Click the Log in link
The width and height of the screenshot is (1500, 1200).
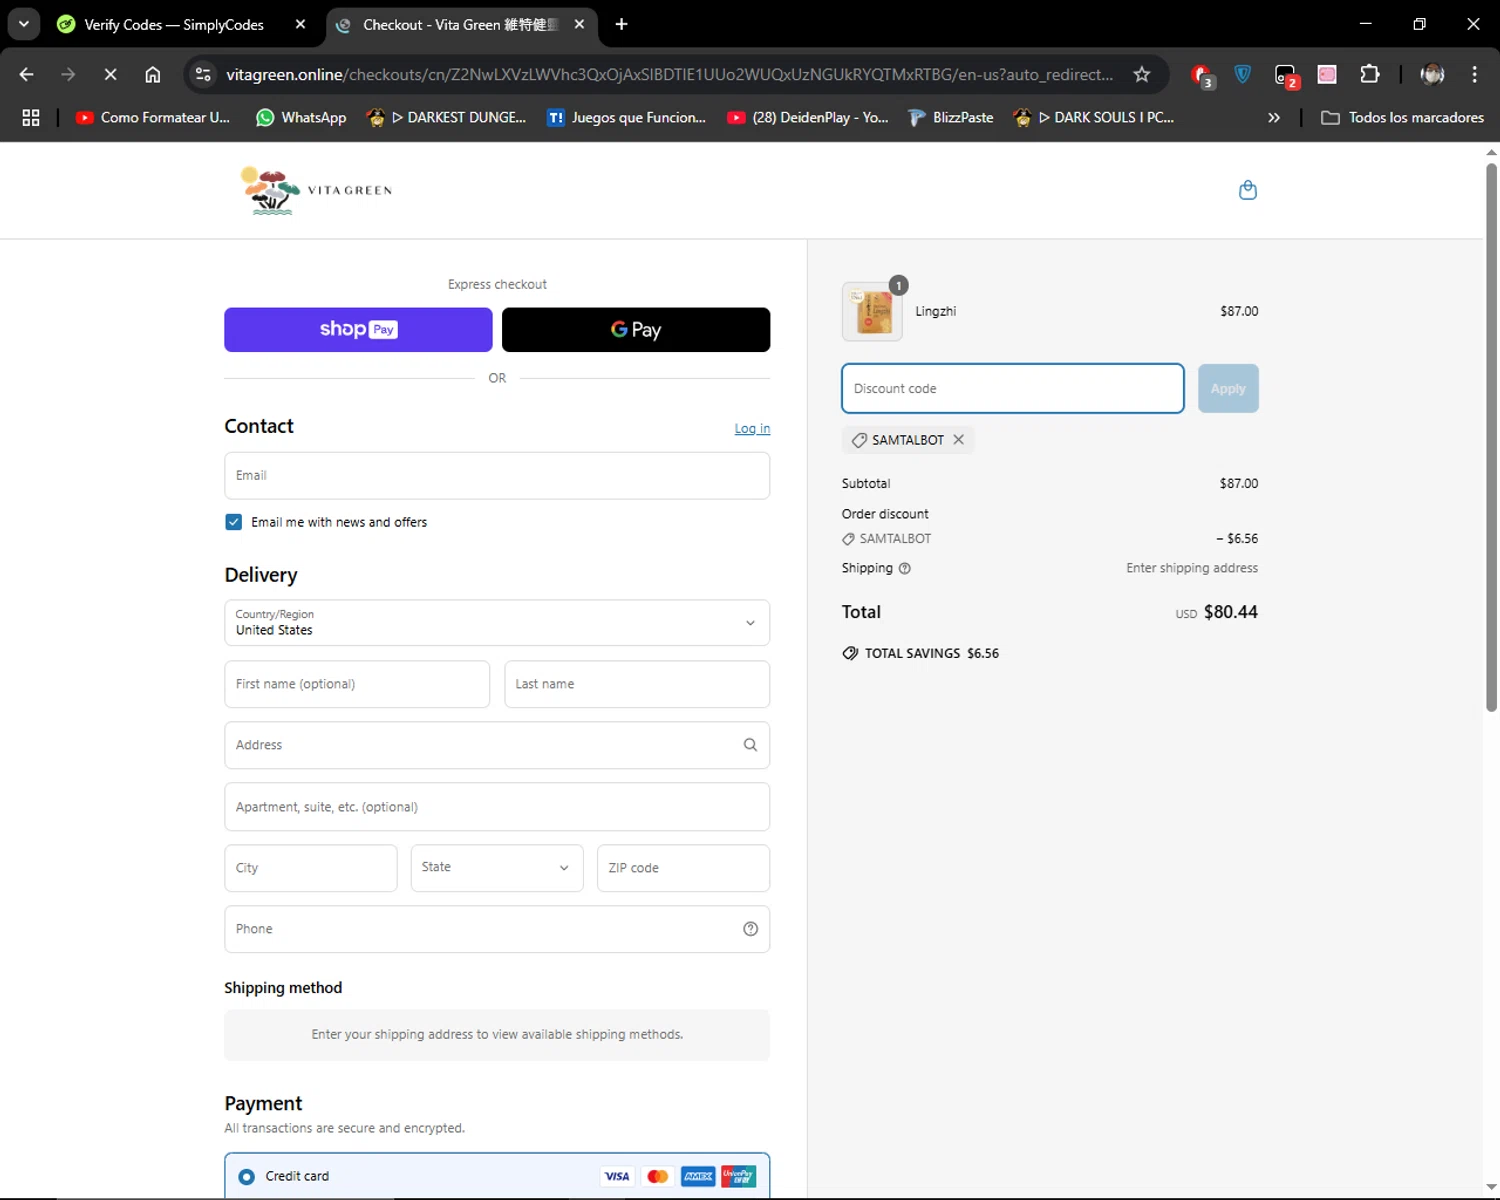[752, 429]
